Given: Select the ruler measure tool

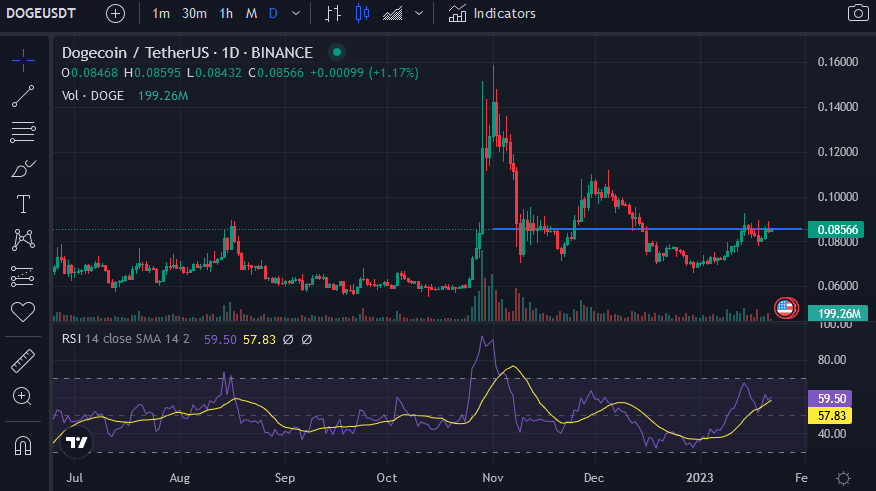Looking at the screenshot, I should click(23, 360).
